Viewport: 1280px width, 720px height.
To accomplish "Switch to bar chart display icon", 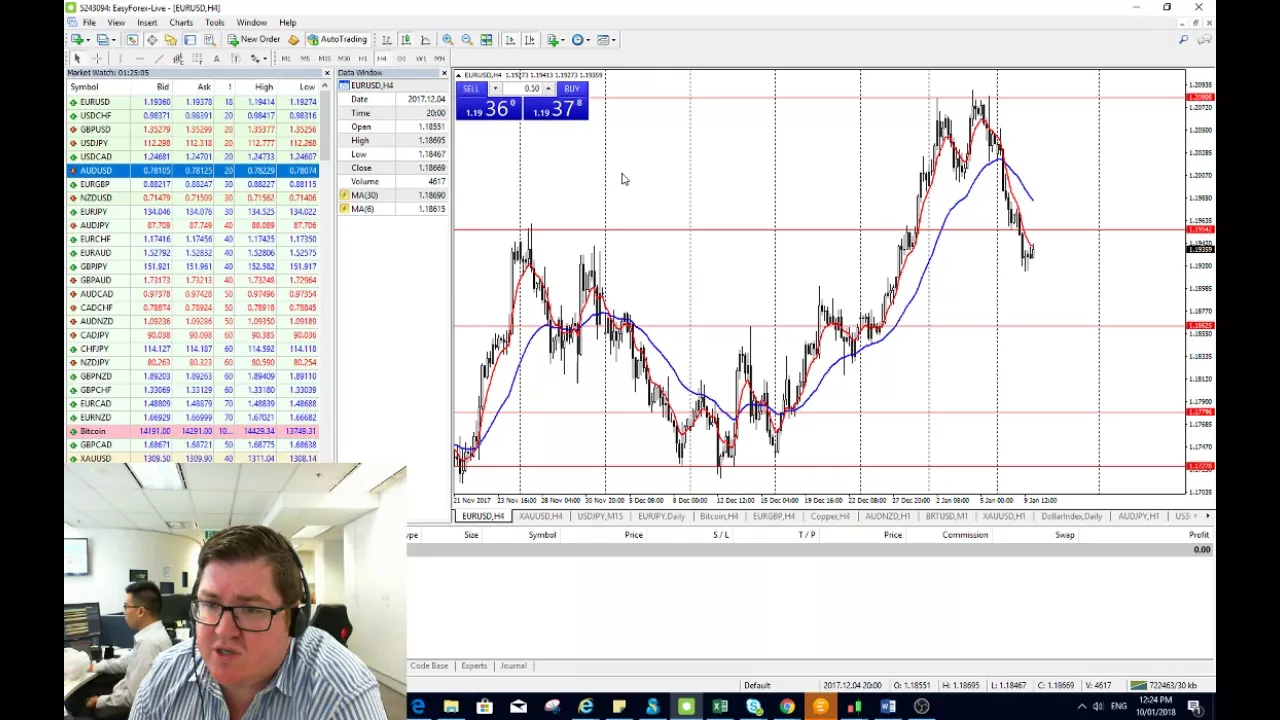I will tap(387, 40).
